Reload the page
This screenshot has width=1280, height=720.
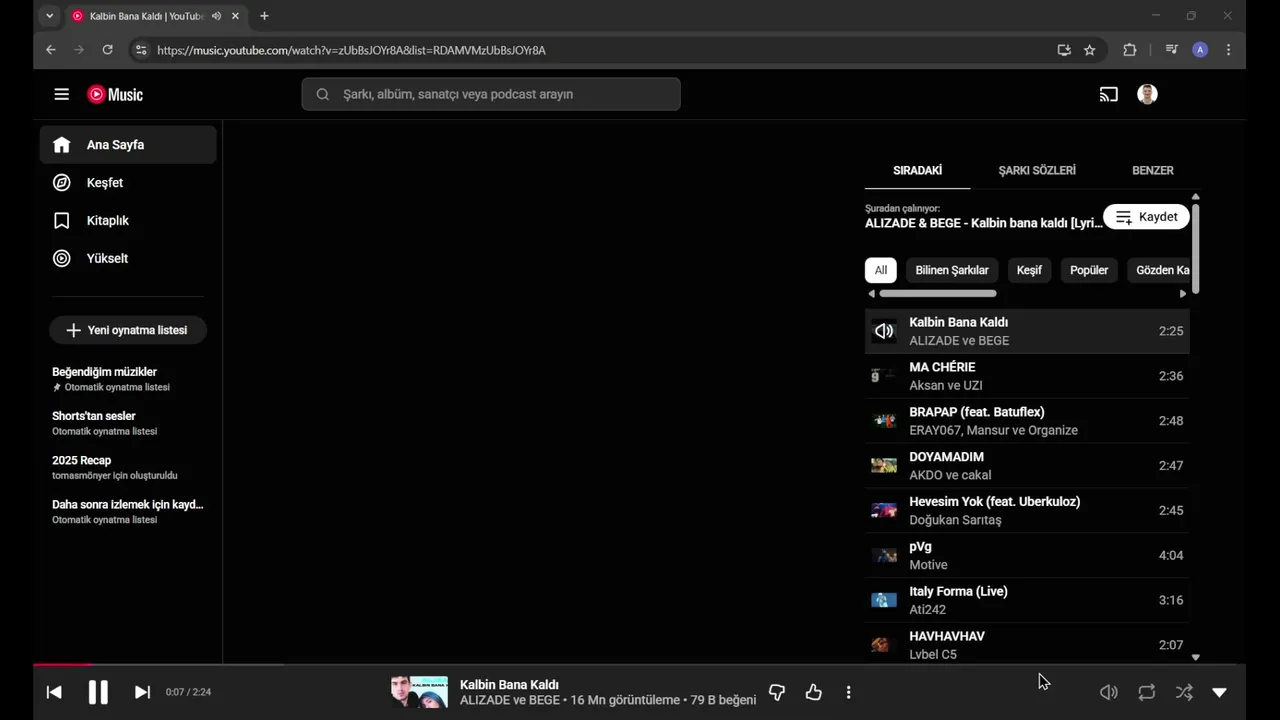click(108, 50)
